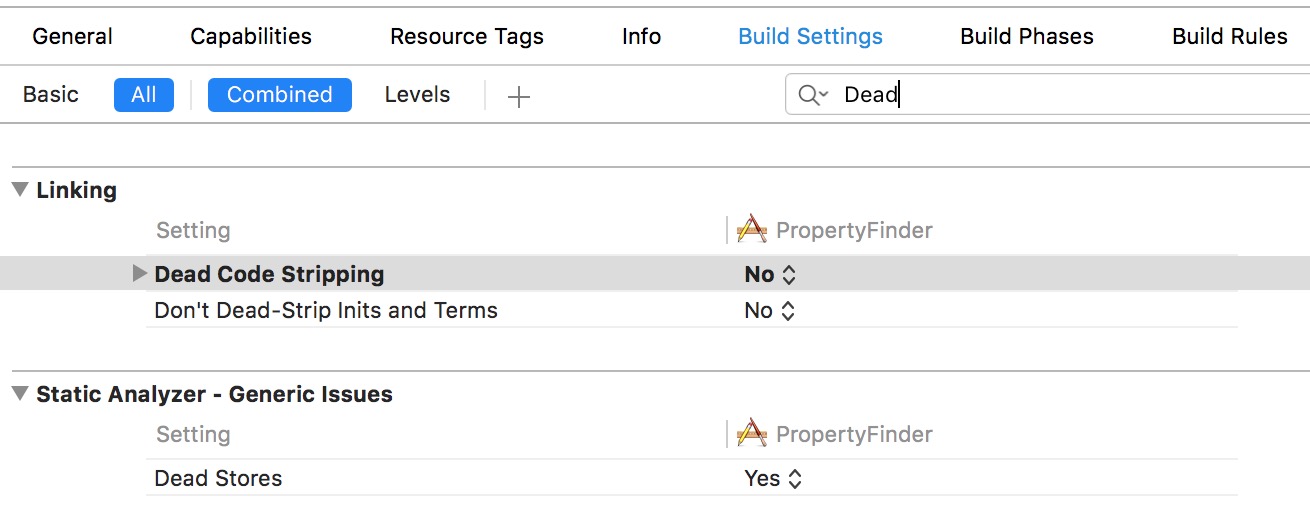The width and height of the screenshot is (1310, 528).
Task: Open the General tab
Action: tap(73, 37)
